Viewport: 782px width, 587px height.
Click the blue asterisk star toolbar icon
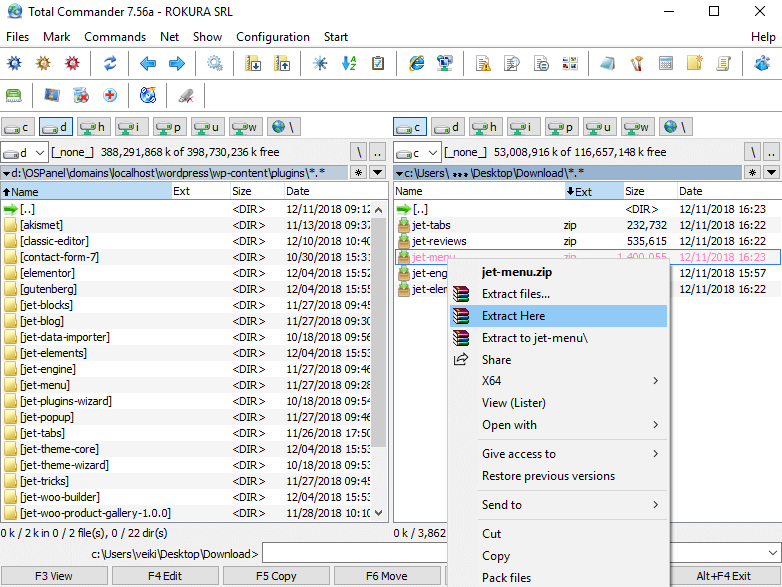pos(320,63)
